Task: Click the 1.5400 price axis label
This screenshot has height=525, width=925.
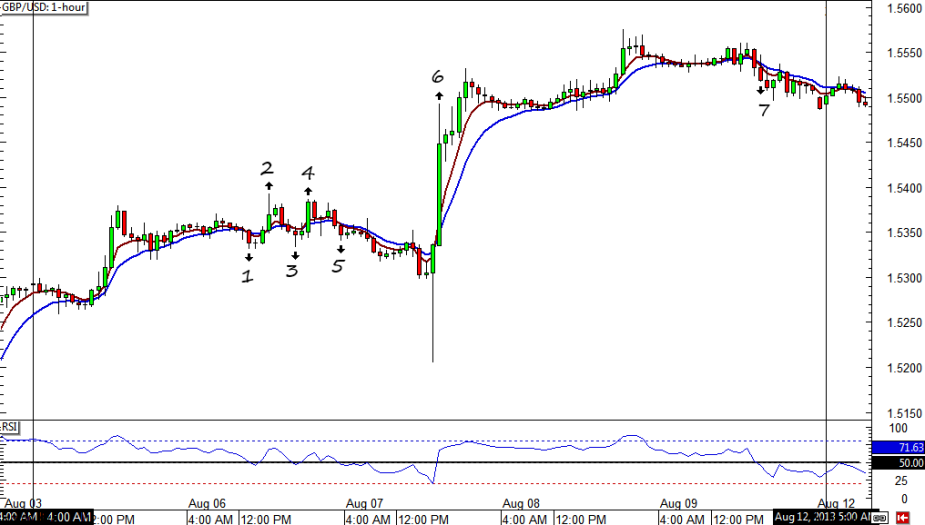Action: [x=905, y=189]
